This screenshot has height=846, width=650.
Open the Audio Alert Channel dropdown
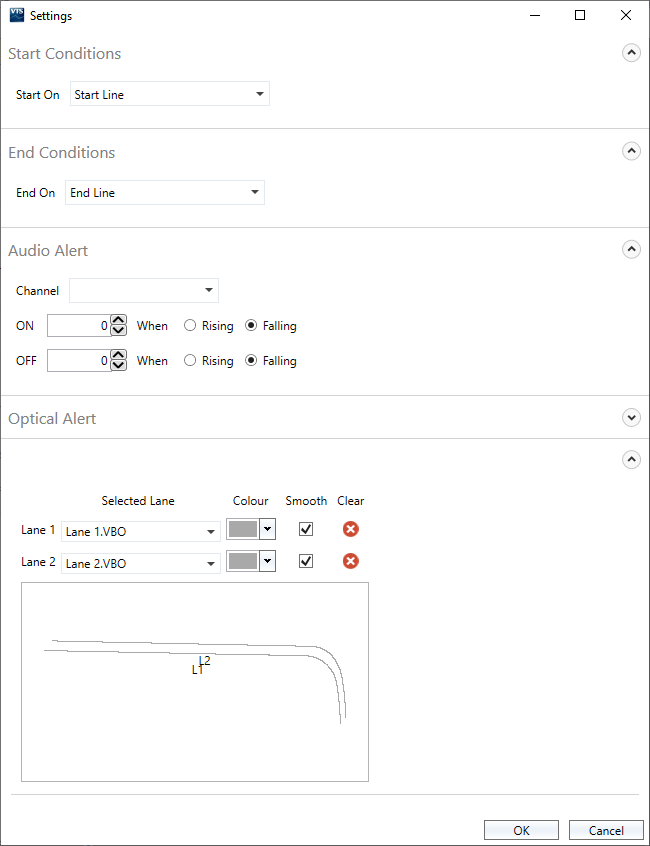coord(143,291)
